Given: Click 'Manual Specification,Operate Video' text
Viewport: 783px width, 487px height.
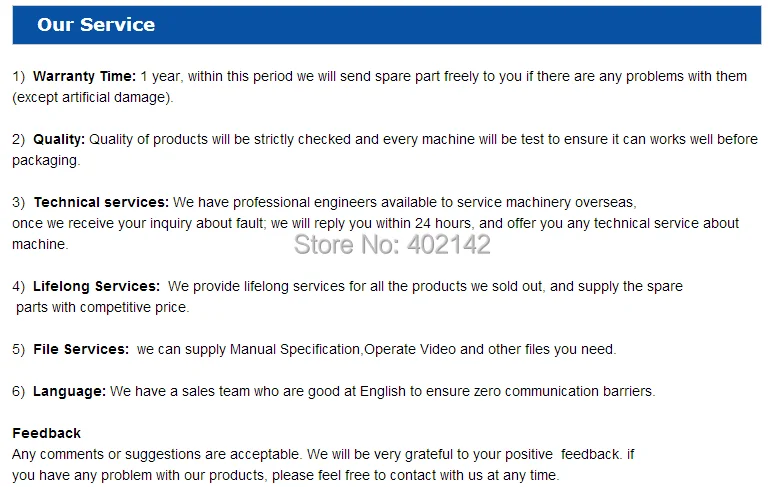Looking at the screenshot, I should point(343,349).
